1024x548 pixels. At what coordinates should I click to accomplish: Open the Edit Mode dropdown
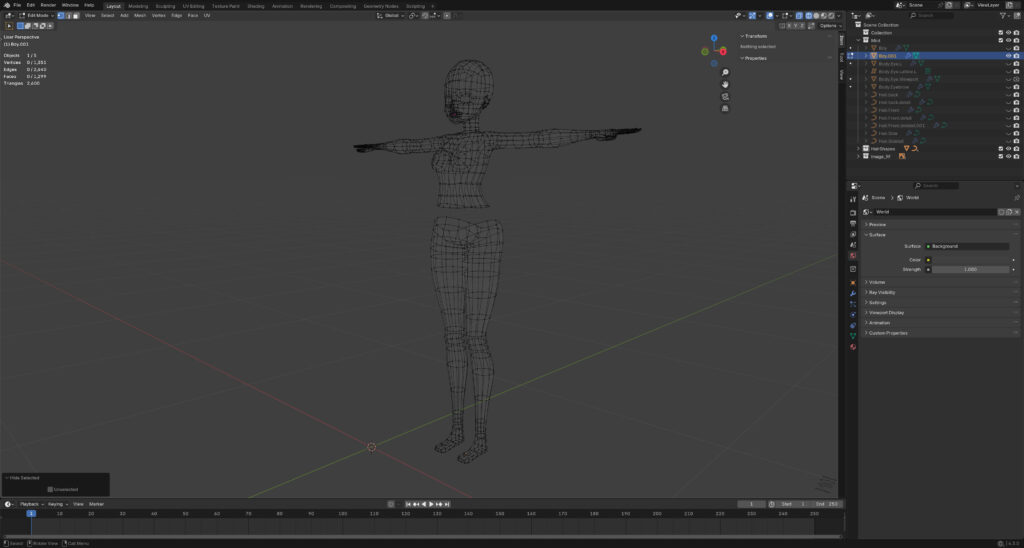tap(37, 15)
